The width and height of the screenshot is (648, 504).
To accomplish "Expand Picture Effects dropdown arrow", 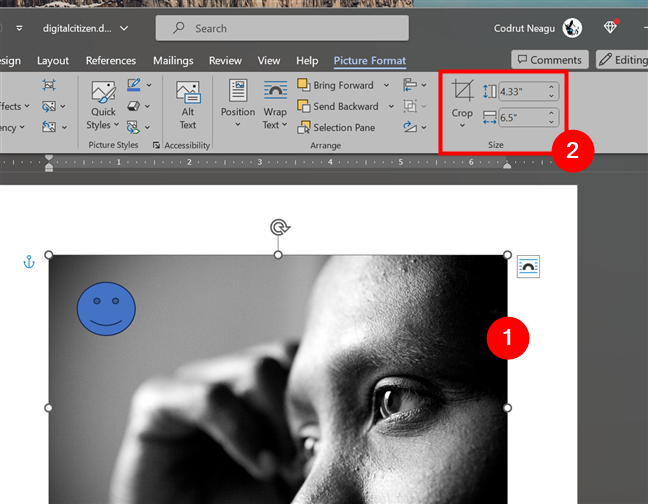I will point(148,106).
